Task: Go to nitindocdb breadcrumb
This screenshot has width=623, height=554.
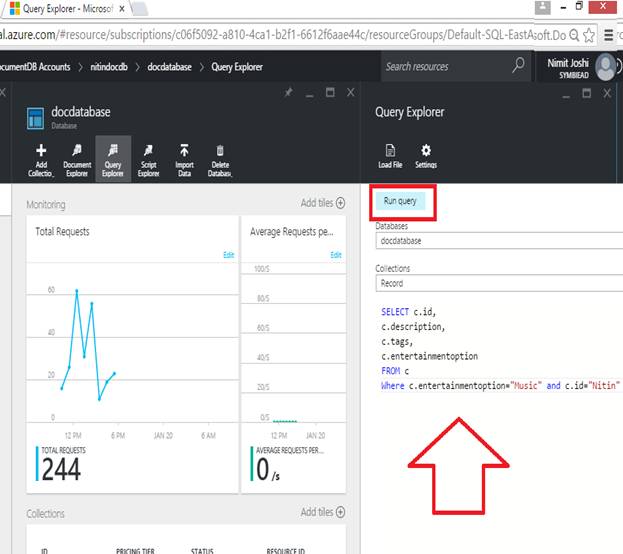Action: coord(109,67)
